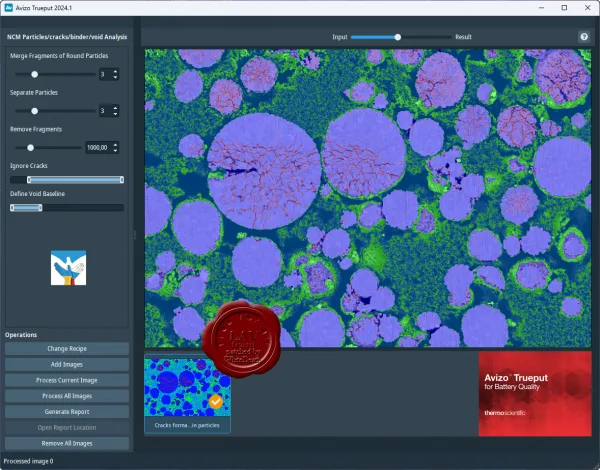Click the Merge Fragments of Round Particles slider handle
Viewport: 600px width, 470px height.
(34, 74)
